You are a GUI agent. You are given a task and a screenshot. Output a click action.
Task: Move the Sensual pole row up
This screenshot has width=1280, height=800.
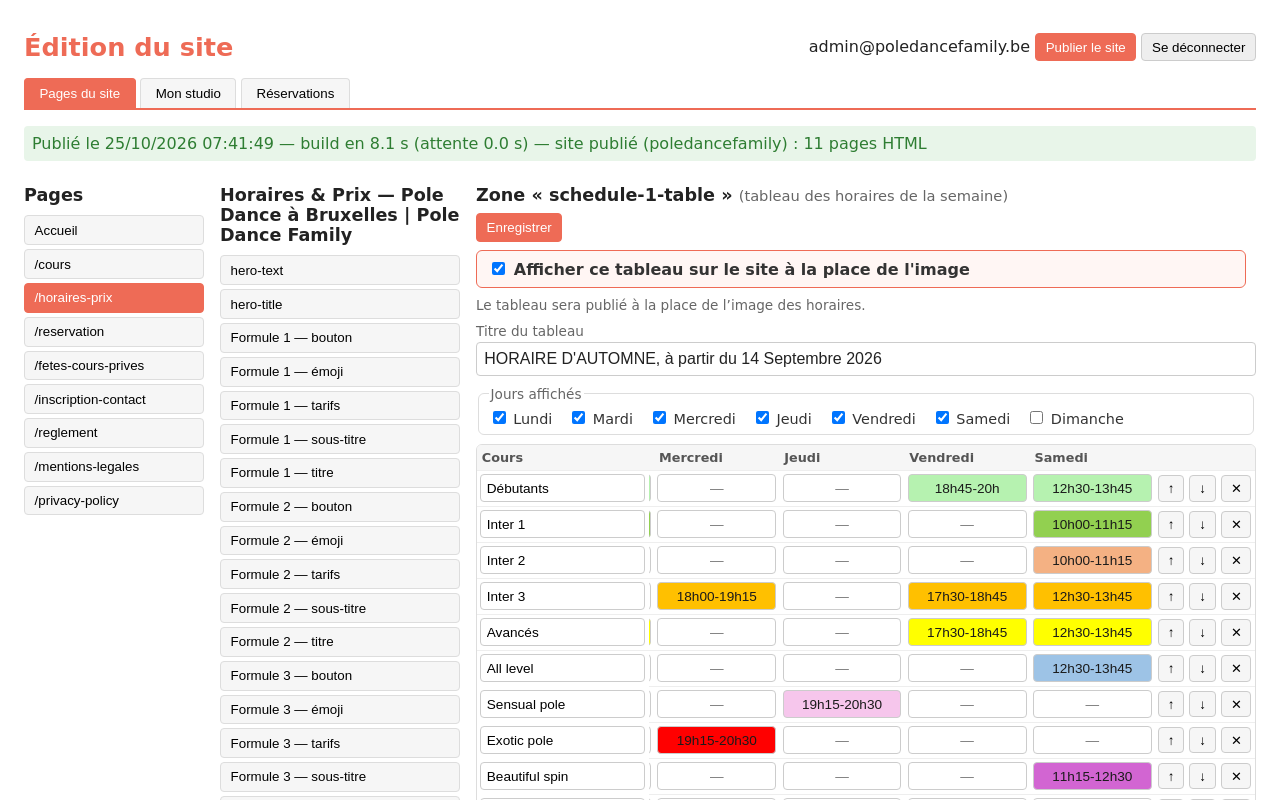coord(1171,704)
